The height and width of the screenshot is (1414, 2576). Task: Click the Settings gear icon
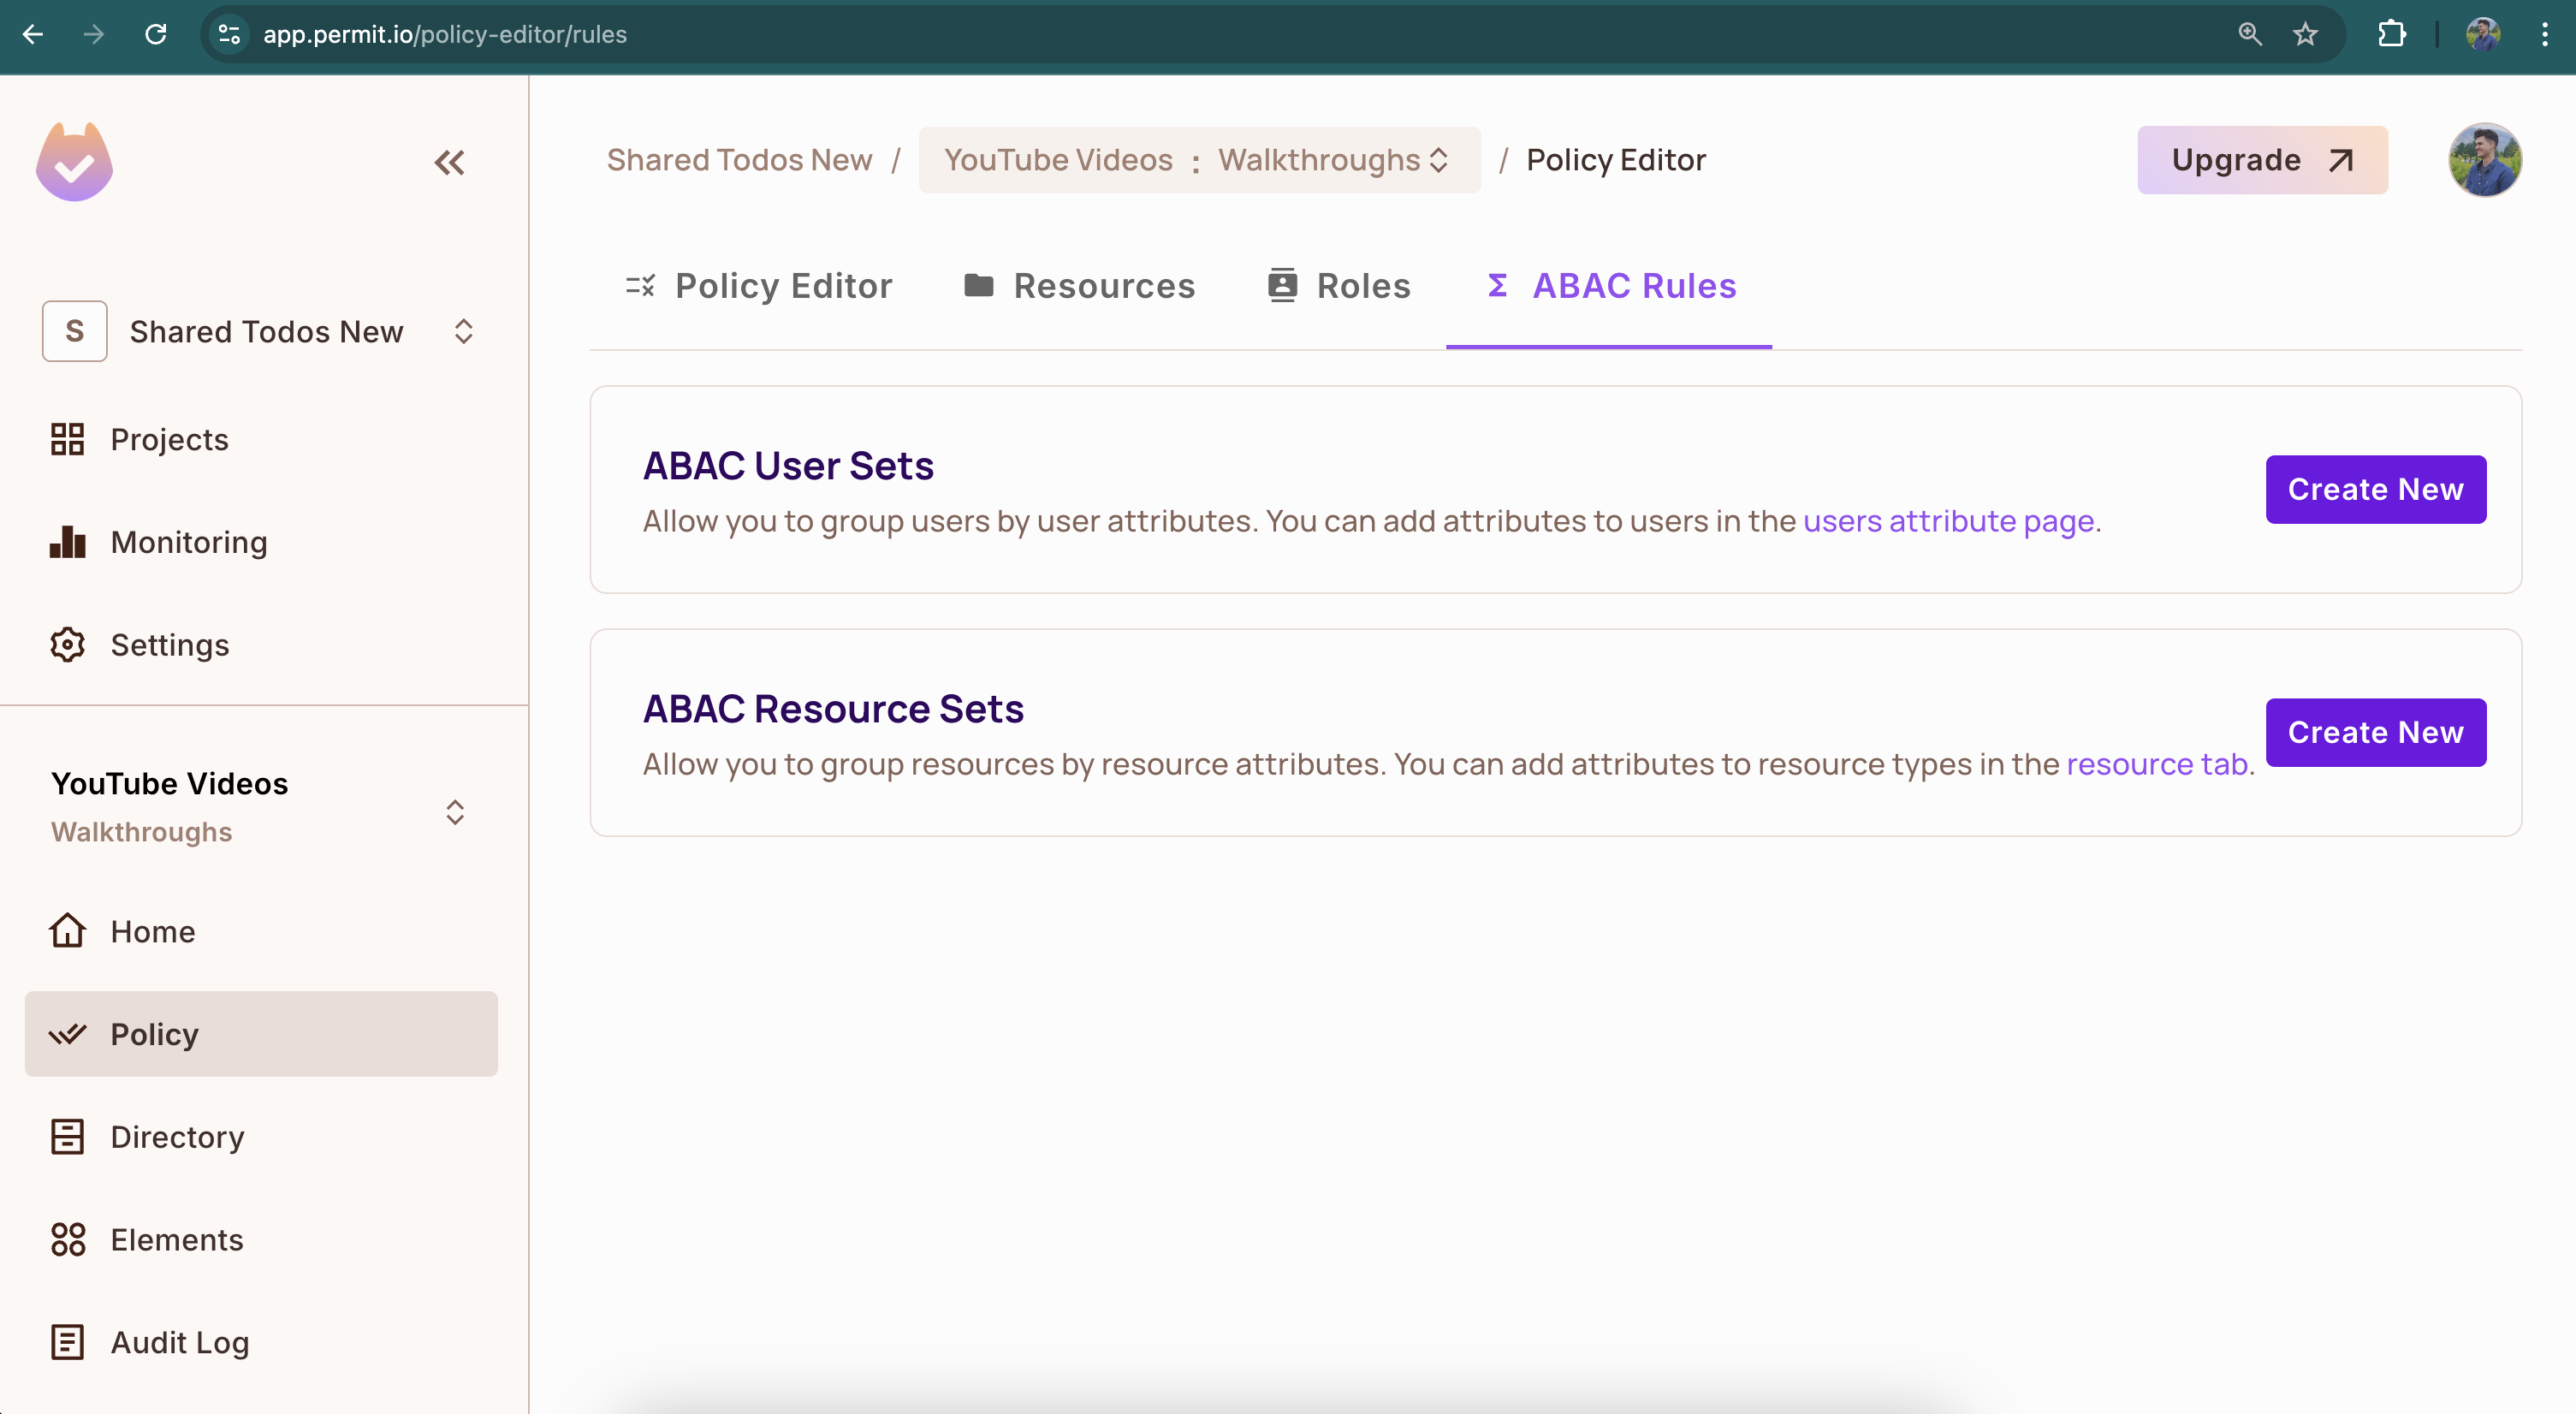[x=67, y=645]
